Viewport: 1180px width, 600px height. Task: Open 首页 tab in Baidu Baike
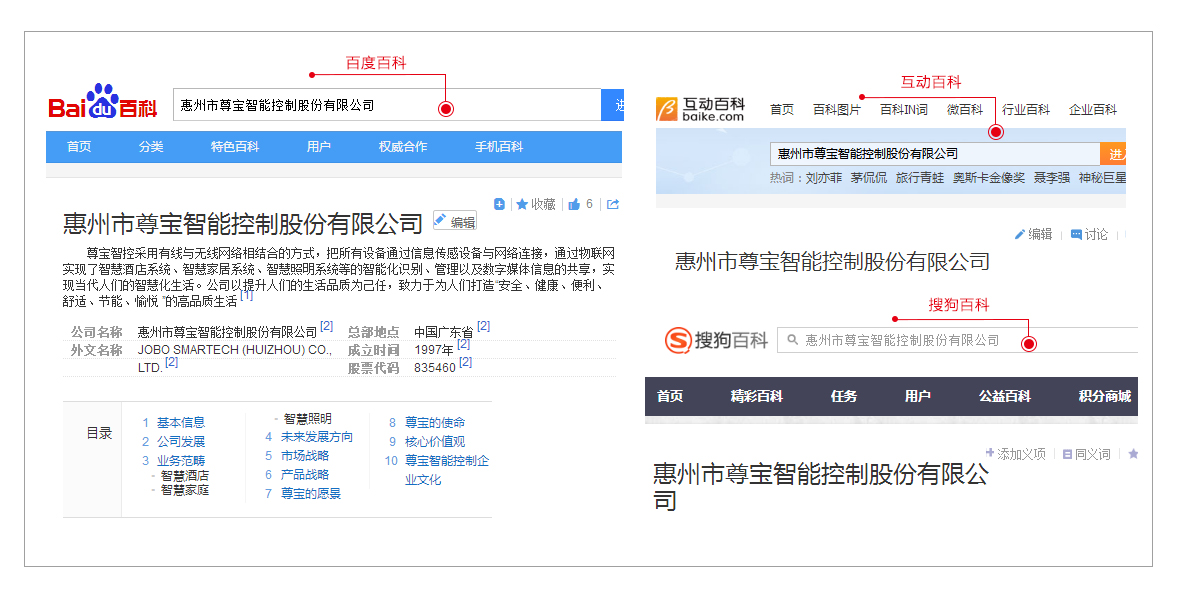(79, 147)
